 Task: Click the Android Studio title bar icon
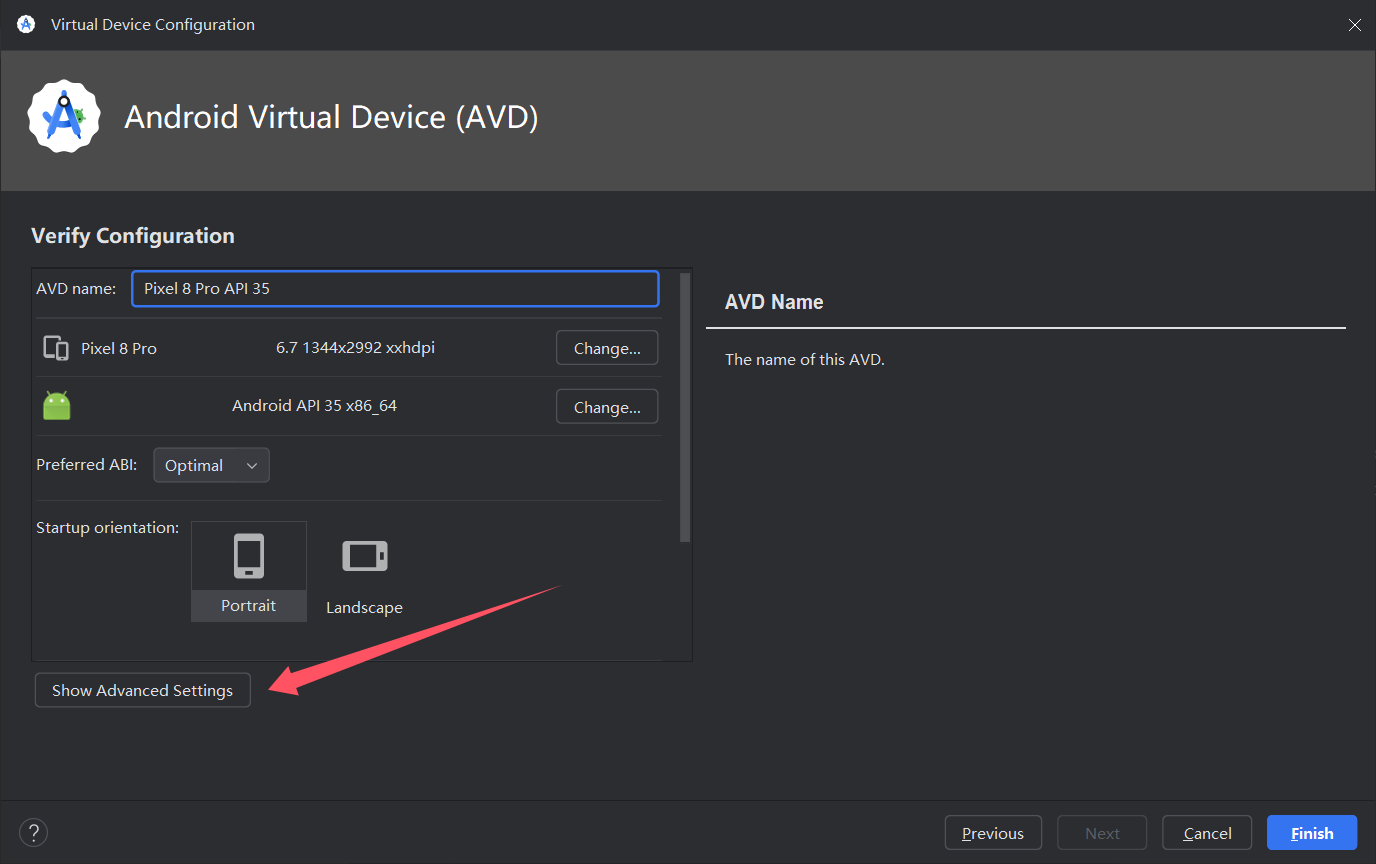click(x=26, y=24)
